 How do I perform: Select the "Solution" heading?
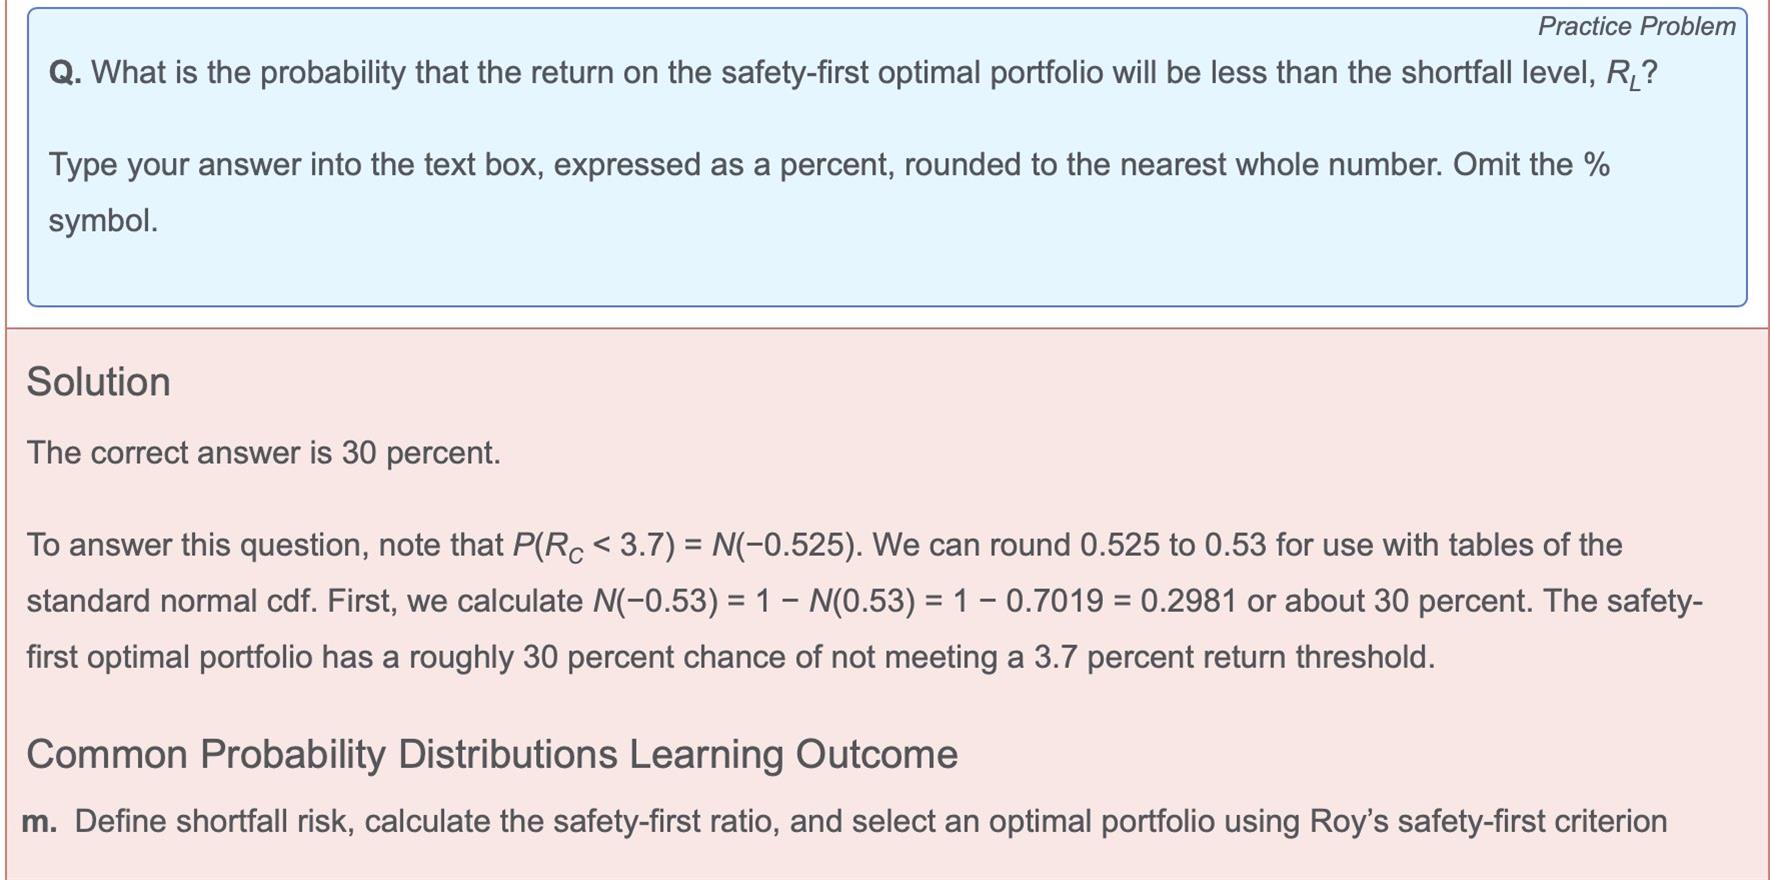point(98,382)
